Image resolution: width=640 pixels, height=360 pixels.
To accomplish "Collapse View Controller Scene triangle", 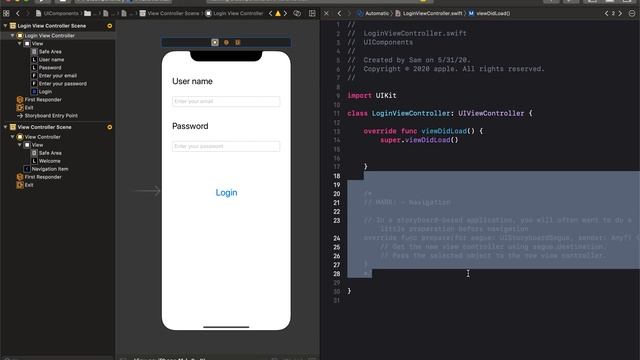I will 5,127.
